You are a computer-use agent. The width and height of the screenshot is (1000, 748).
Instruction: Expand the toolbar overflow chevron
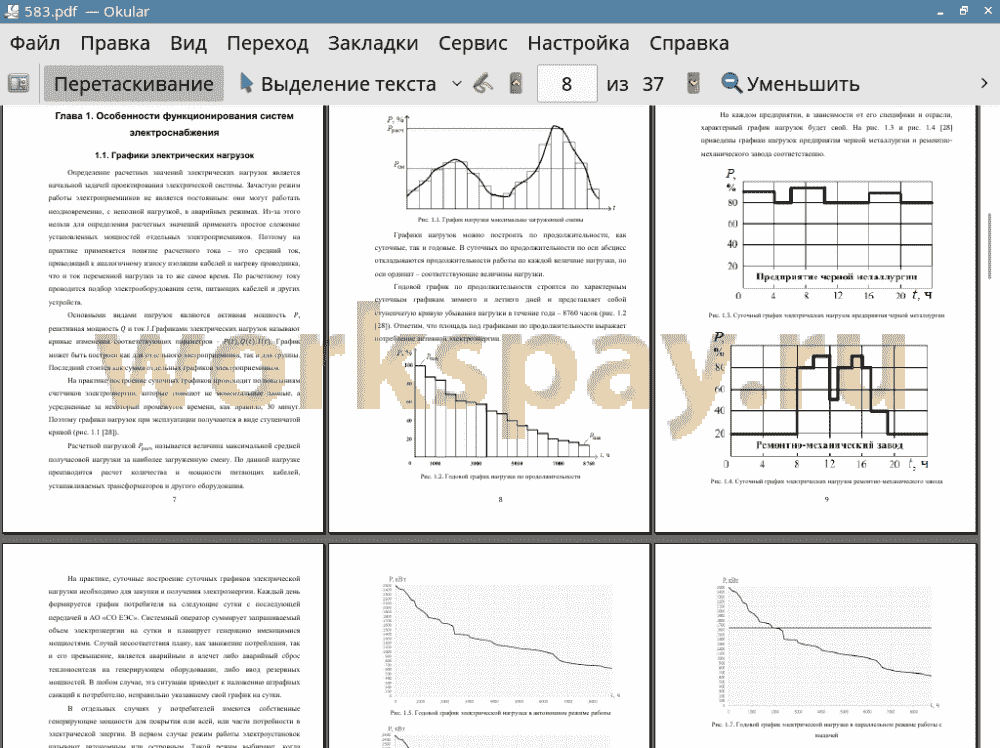point(984,84)
